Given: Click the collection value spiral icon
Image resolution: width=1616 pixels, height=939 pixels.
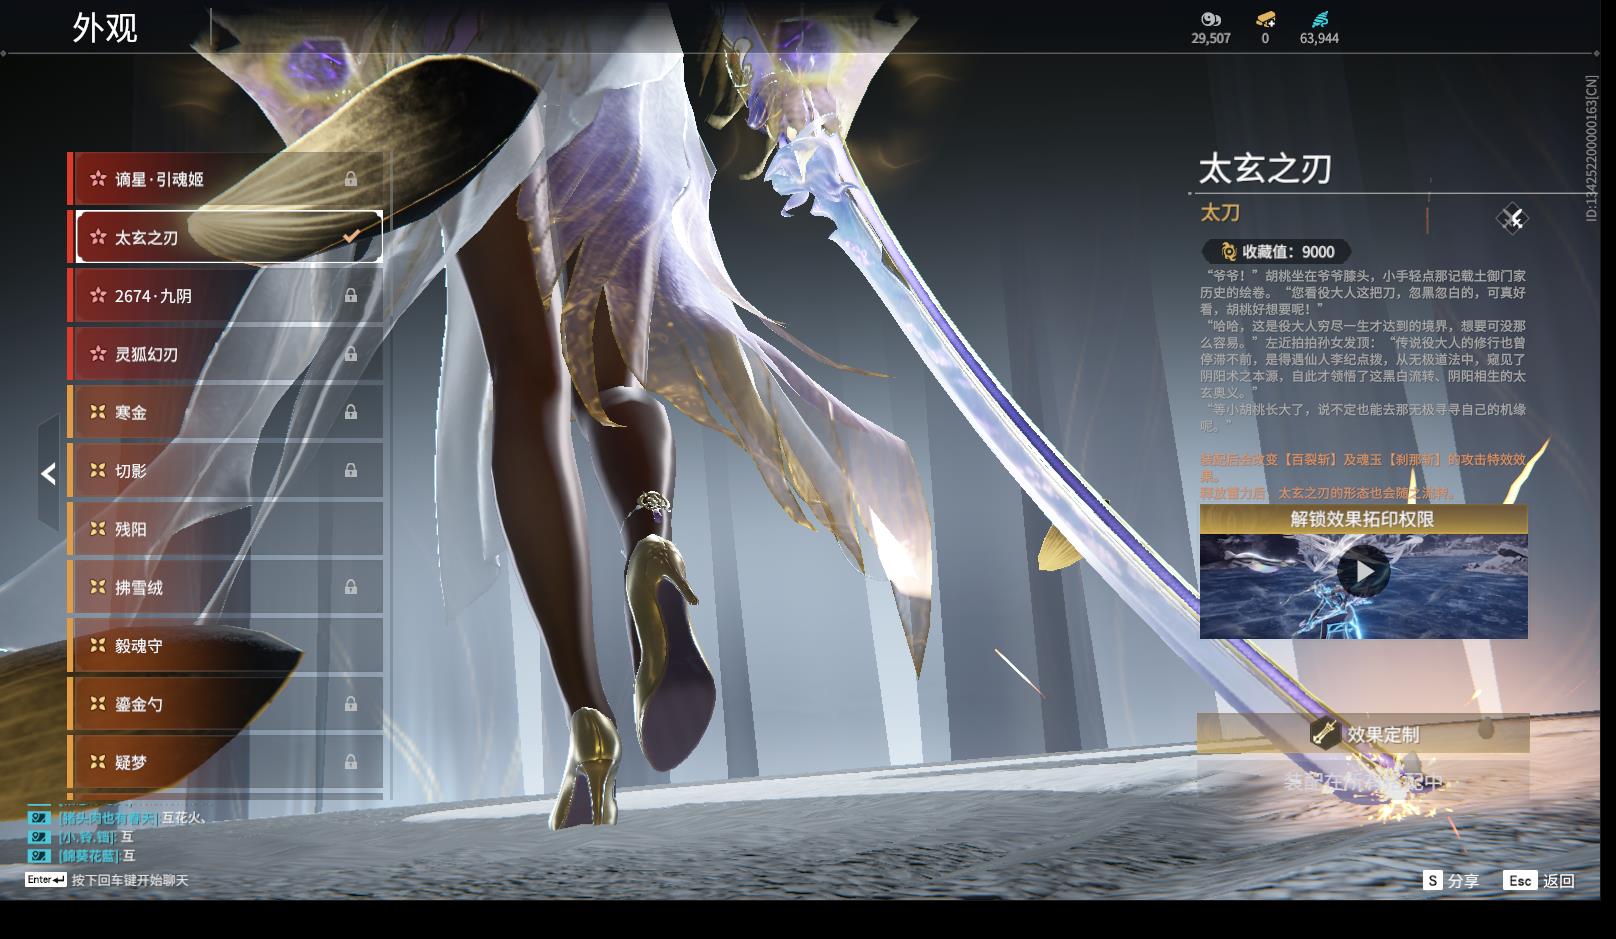Looking at the screenshot, I should pos(1228,252).
